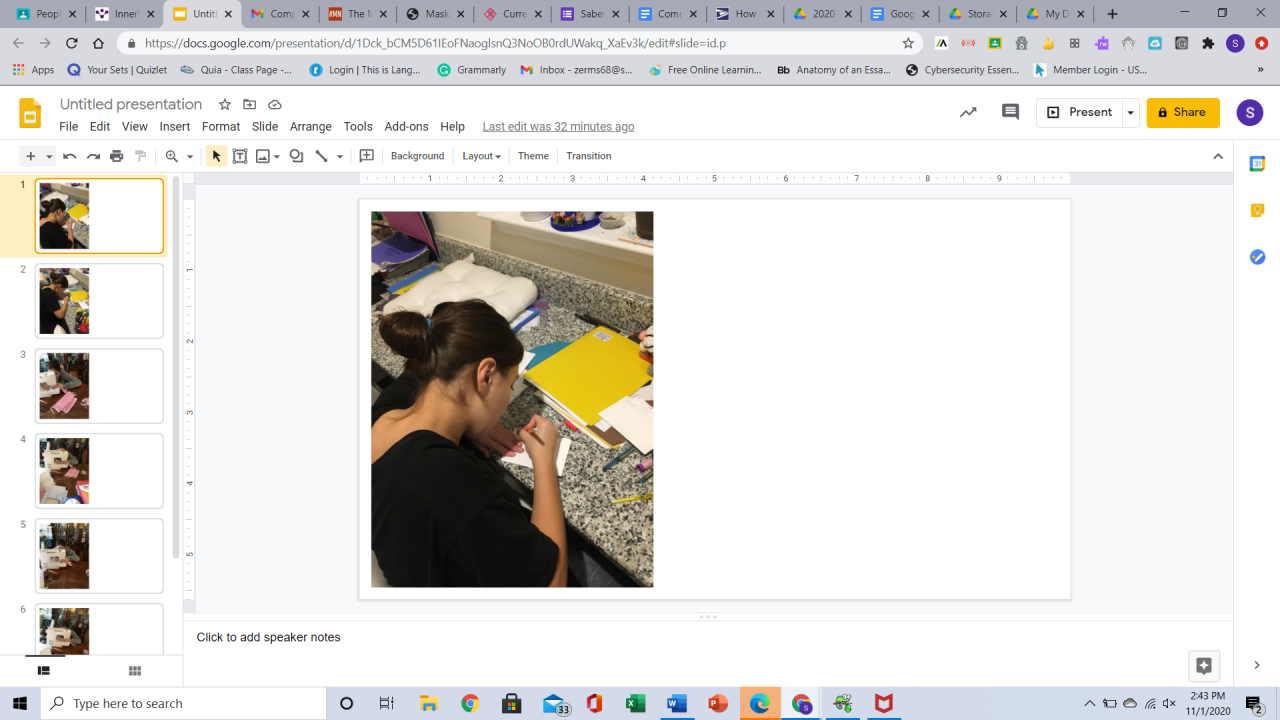
Task: Choose the Select cursor tool
Action: pos(216,156)
